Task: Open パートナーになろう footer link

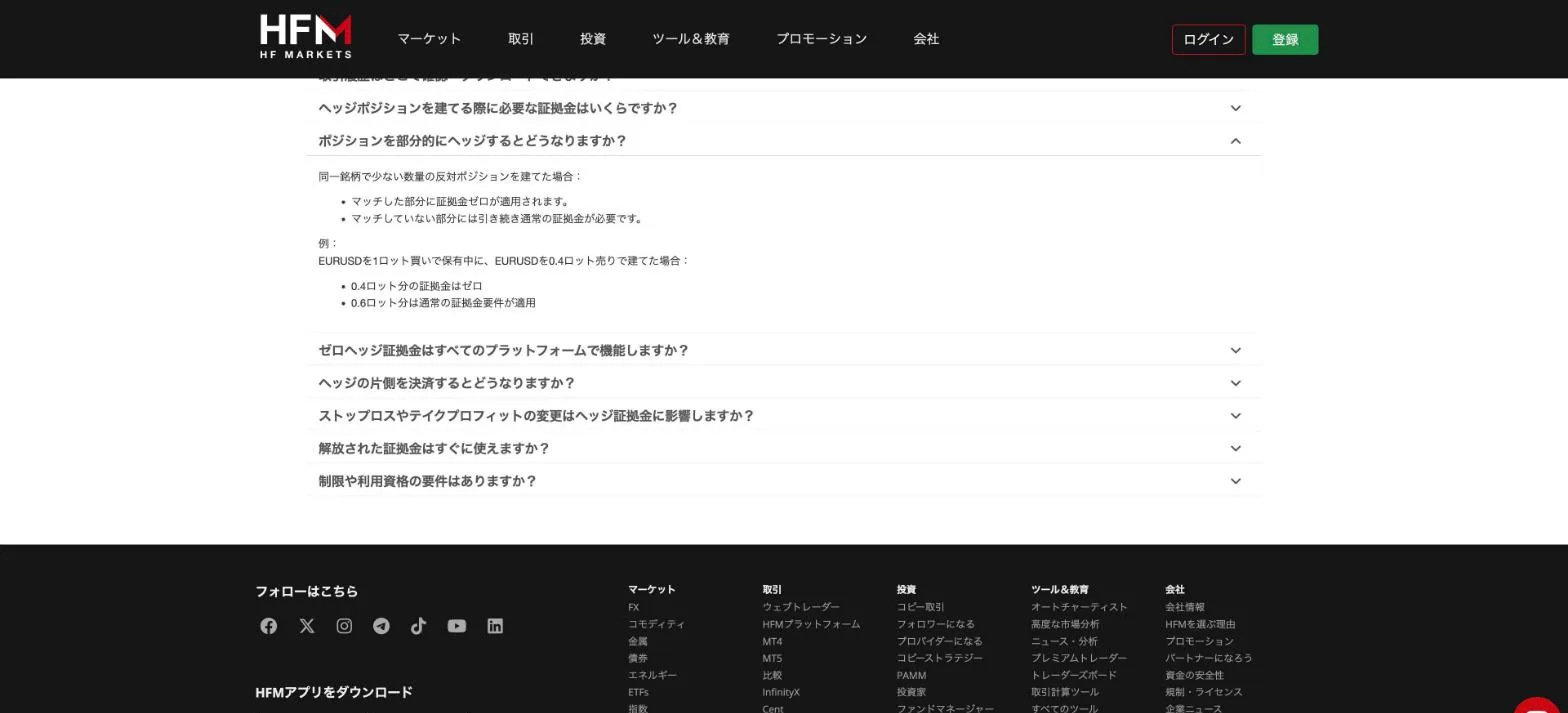Action: point(1209,658)
